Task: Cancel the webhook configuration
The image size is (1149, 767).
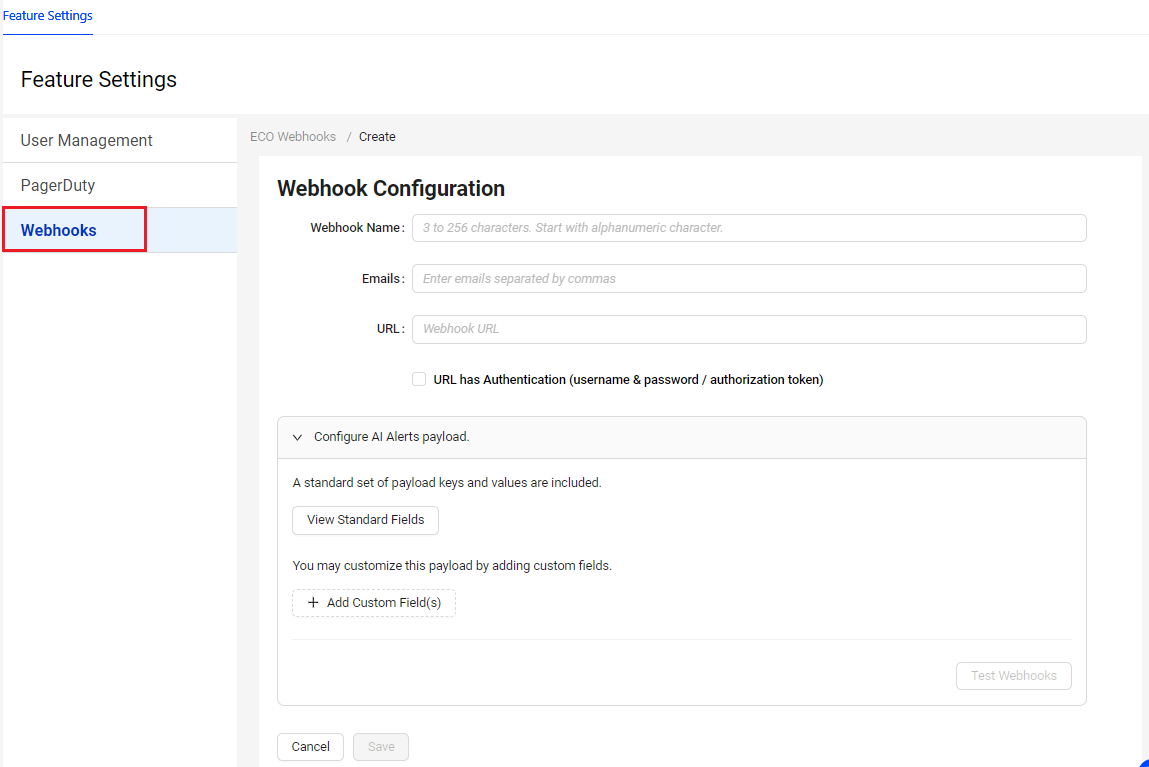Action: coord(310,747)
